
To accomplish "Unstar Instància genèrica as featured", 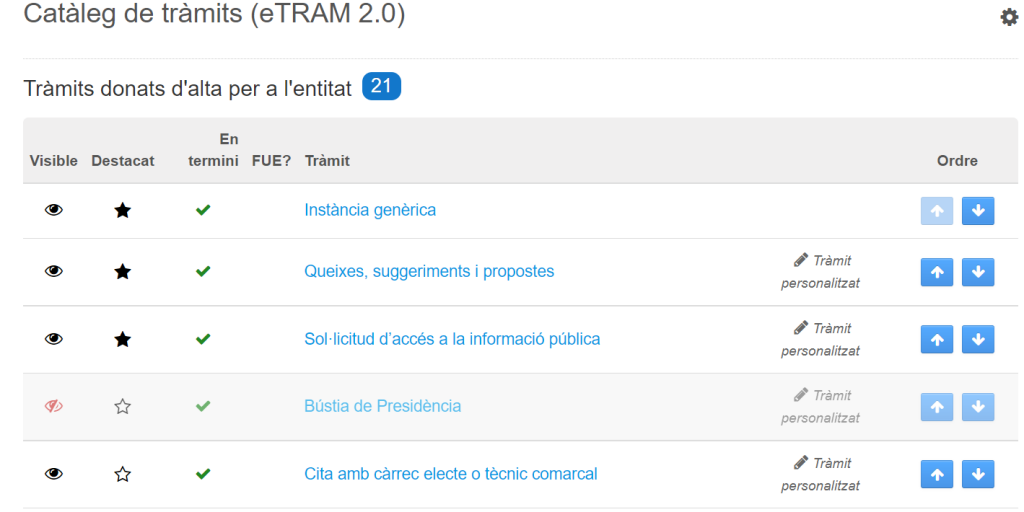I will (122, 210).
